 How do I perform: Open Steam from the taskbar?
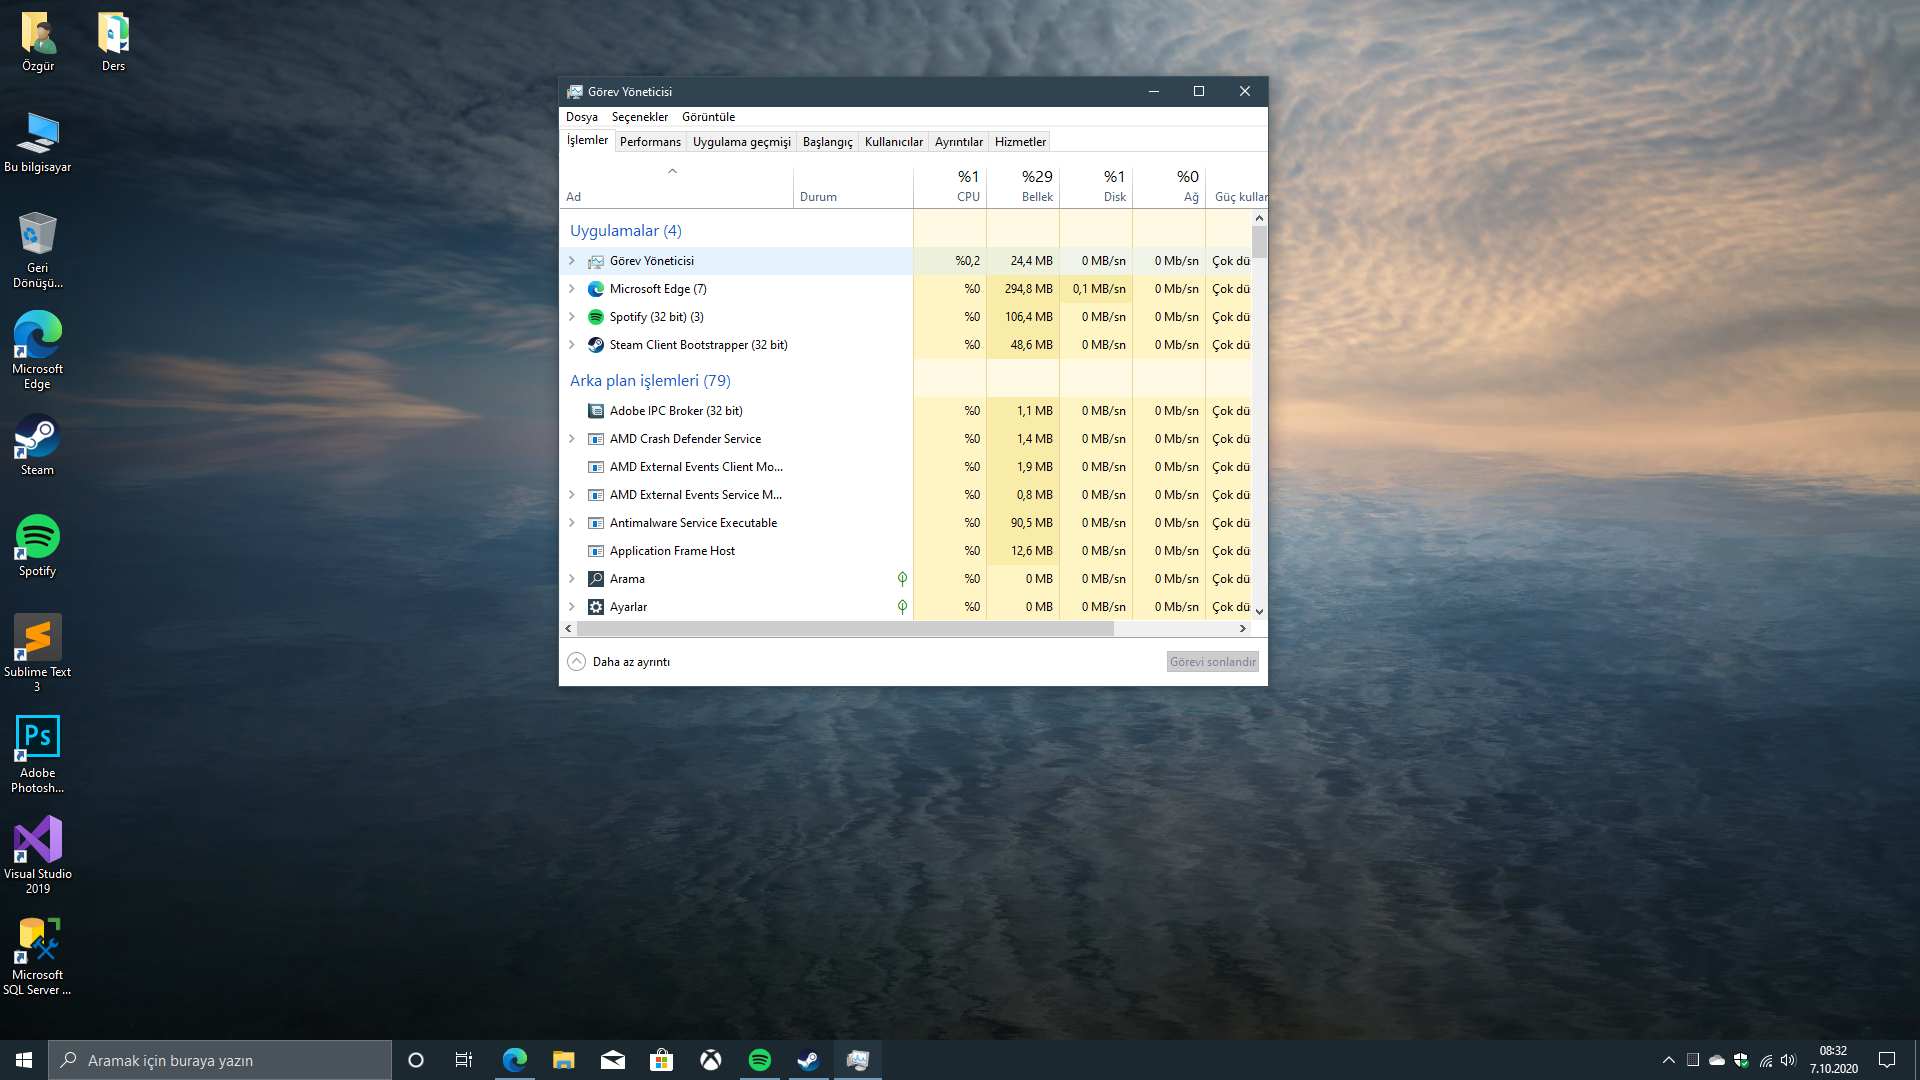pyautogui.click(x=808, y=1060)
